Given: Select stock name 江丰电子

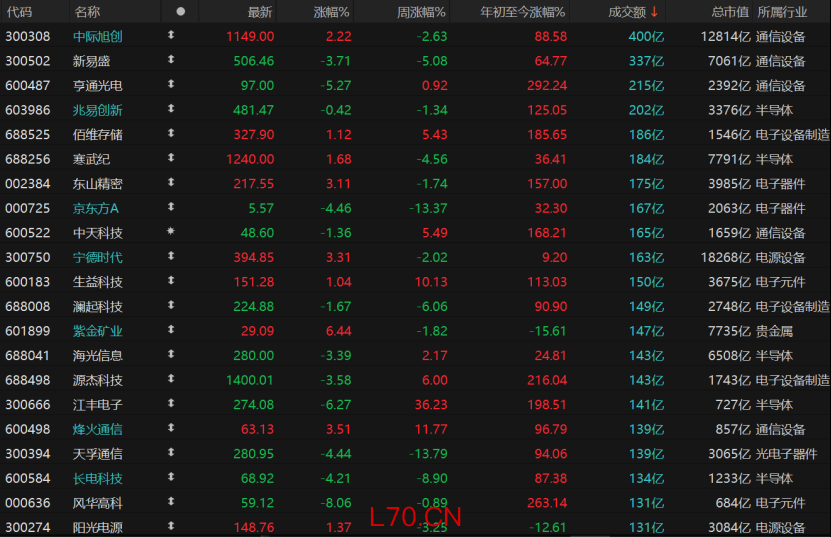Looking at the screenshot, I should tap(98, 405).
